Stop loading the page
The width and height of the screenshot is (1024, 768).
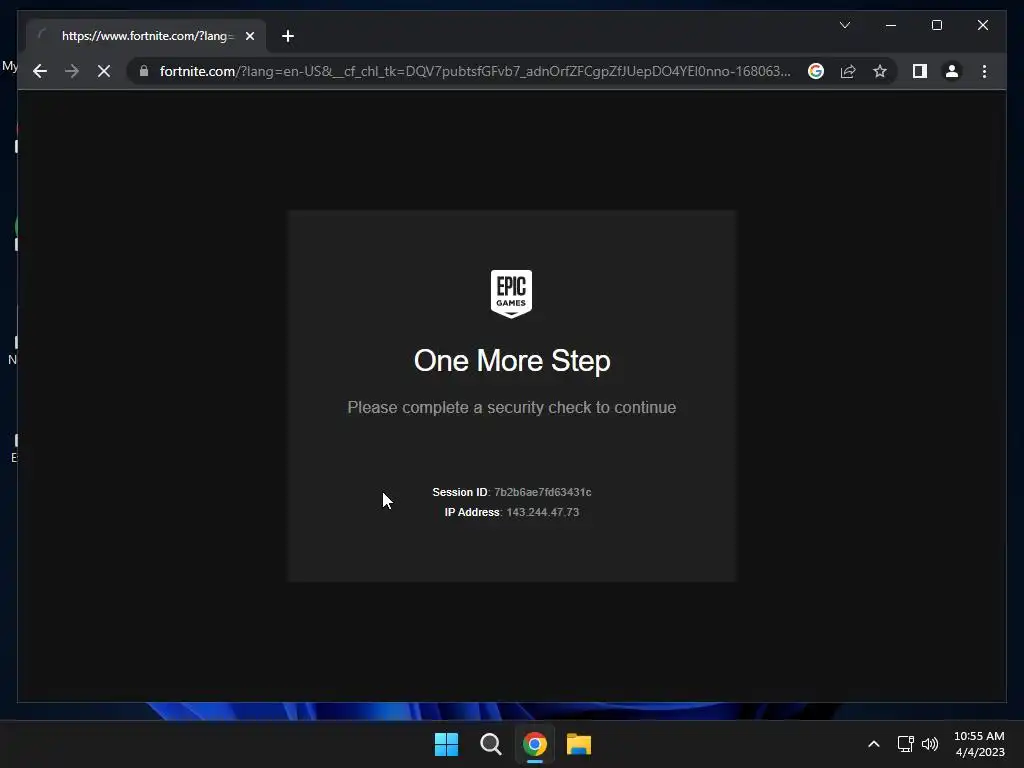tap(104, 71)
